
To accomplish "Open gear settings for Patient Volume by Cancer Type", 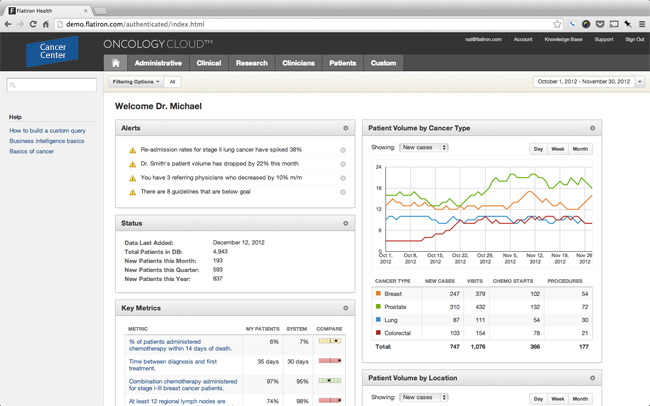I will click(x=592, y=128).
